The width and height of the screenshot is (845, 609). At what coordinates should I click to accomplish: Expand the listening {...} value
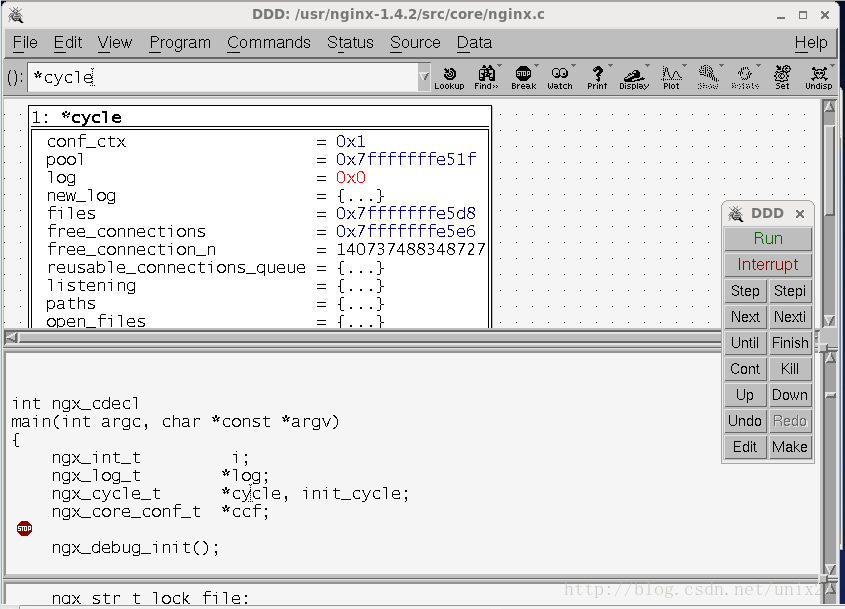click(361, 286)
